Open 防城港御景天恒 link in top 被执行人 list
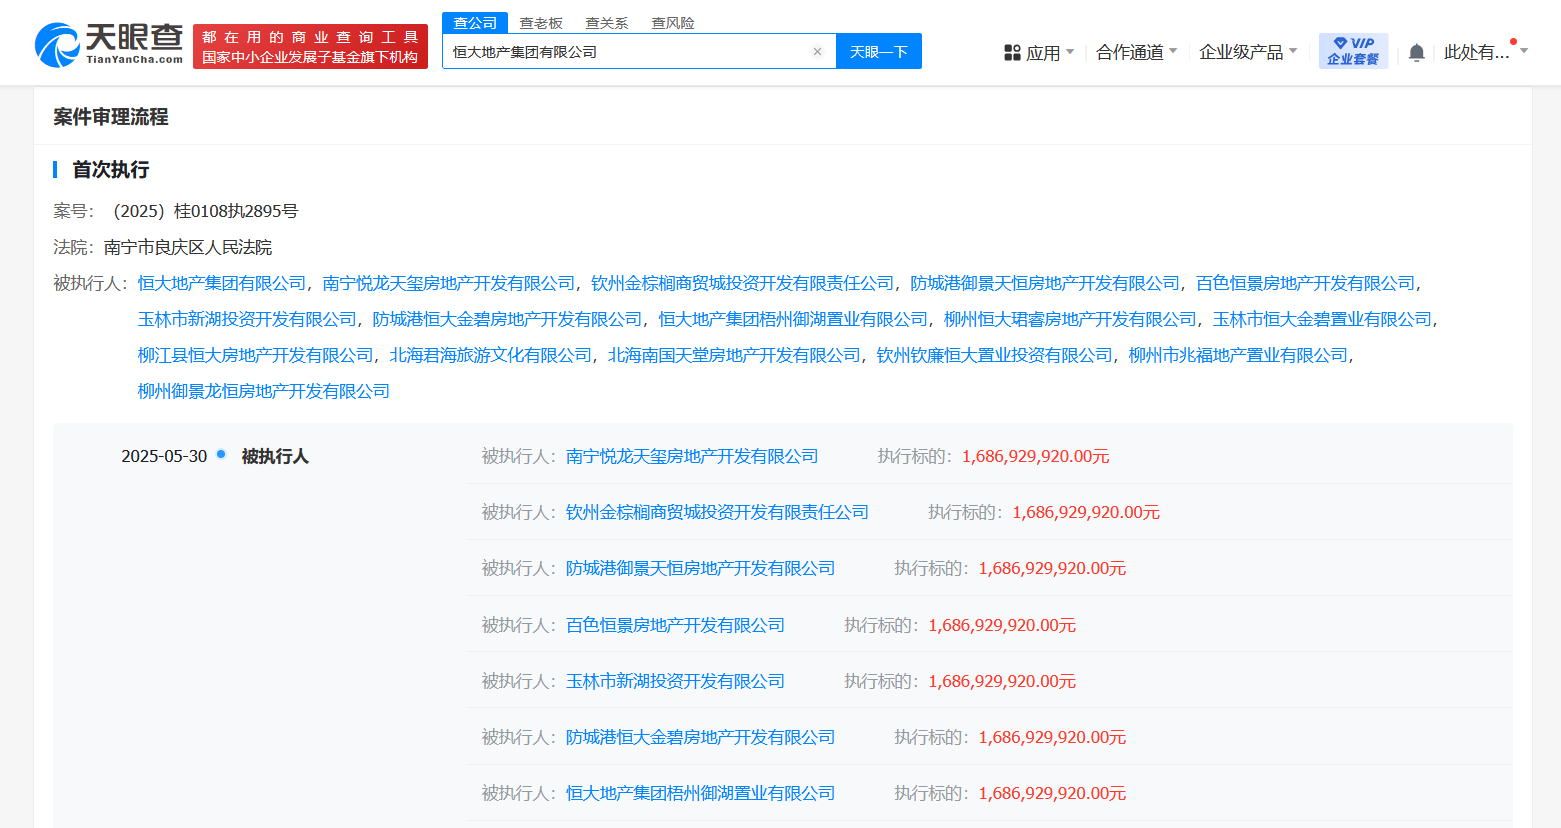Viewport: 1561px width, 828px height. pos(1045,283)
